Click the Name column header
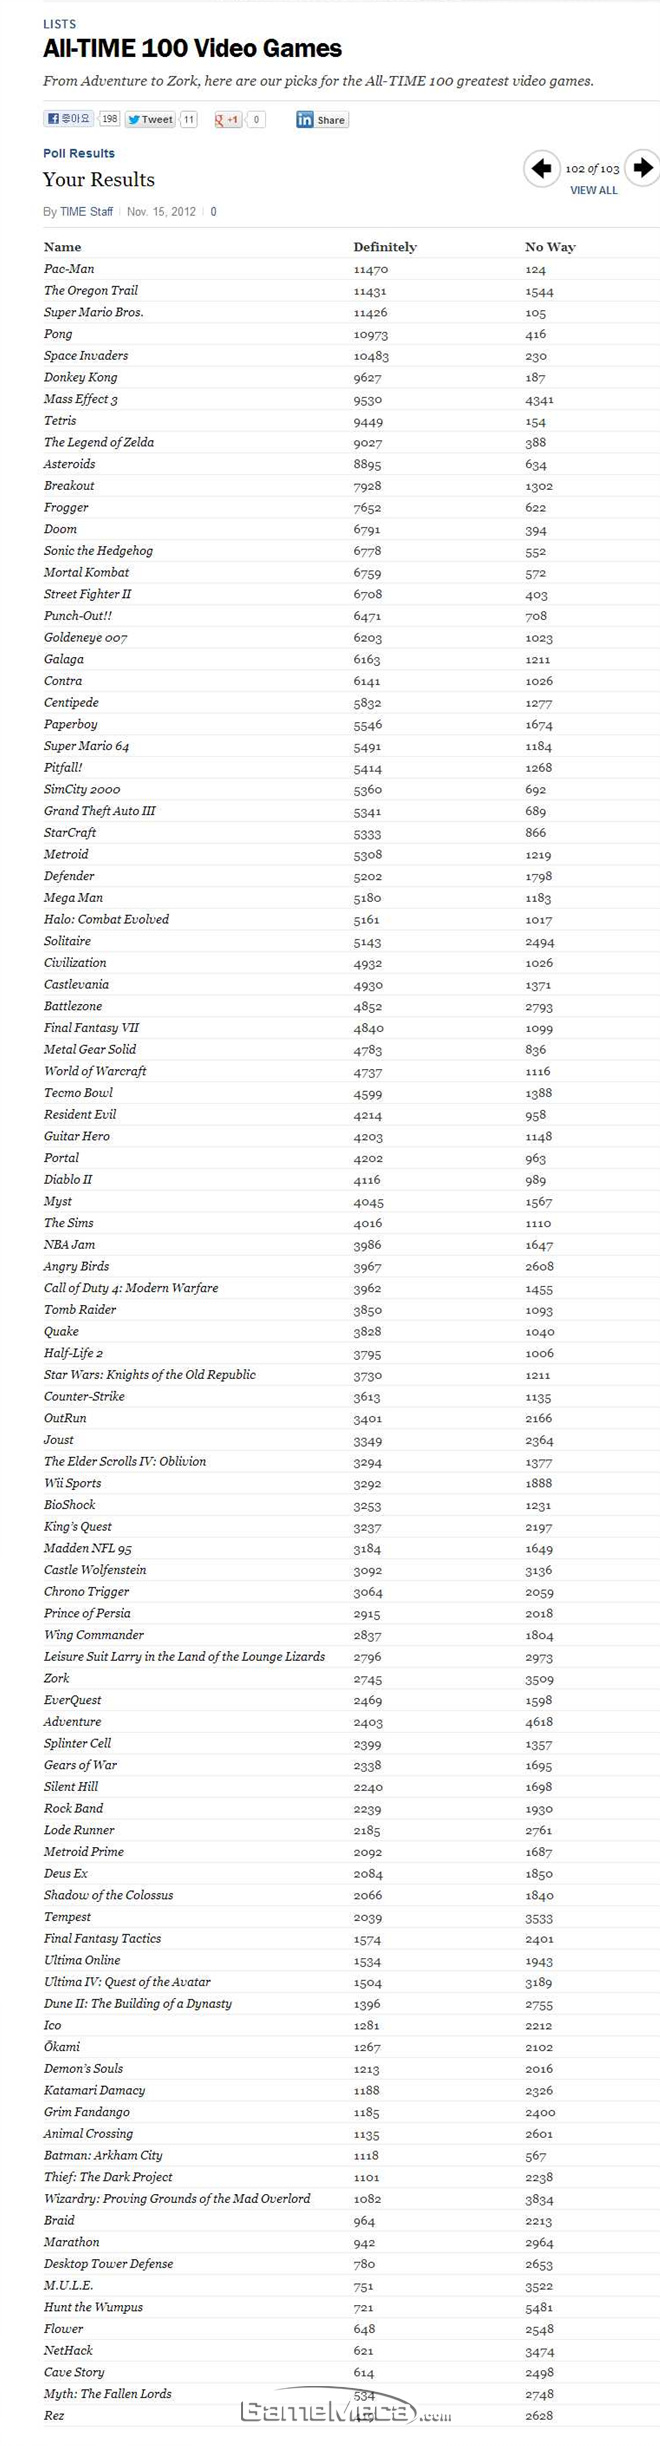Image resolution: width=660 pixels, height=2446 pixels. (x=62, y=247)
